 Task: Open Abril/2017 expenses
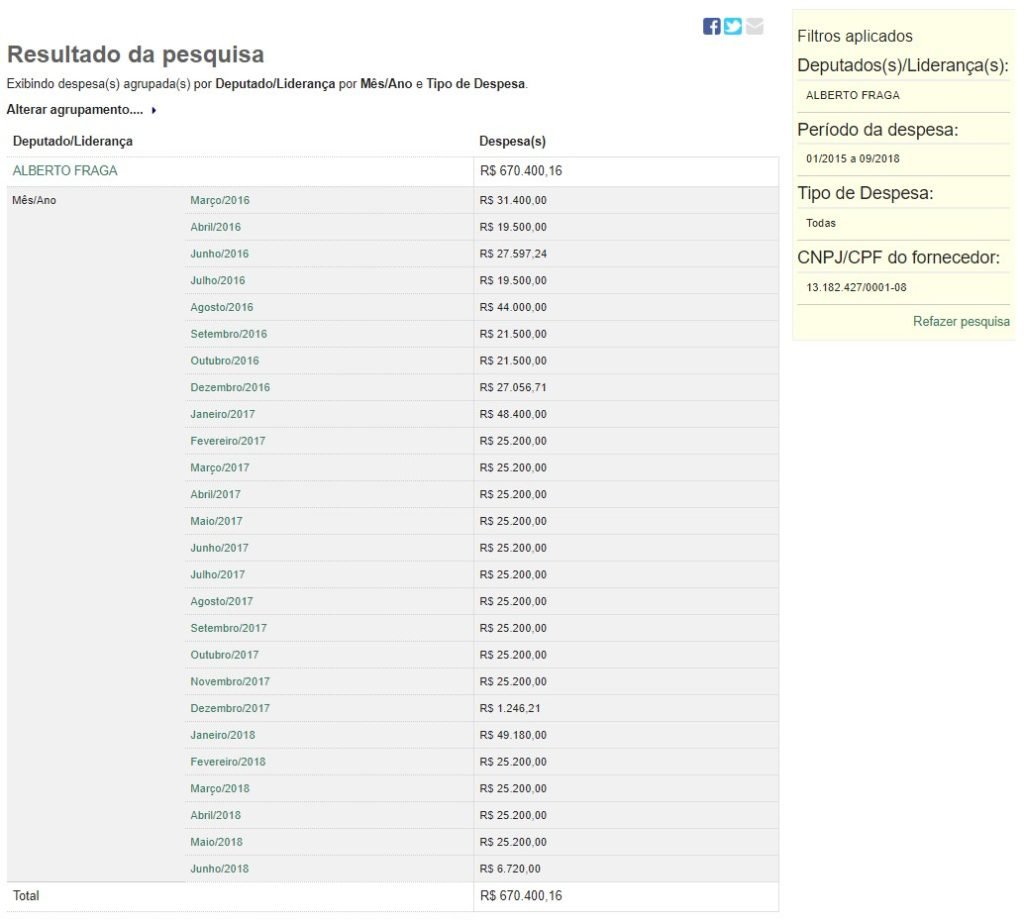pyautogui.click(x=216, y=494)
